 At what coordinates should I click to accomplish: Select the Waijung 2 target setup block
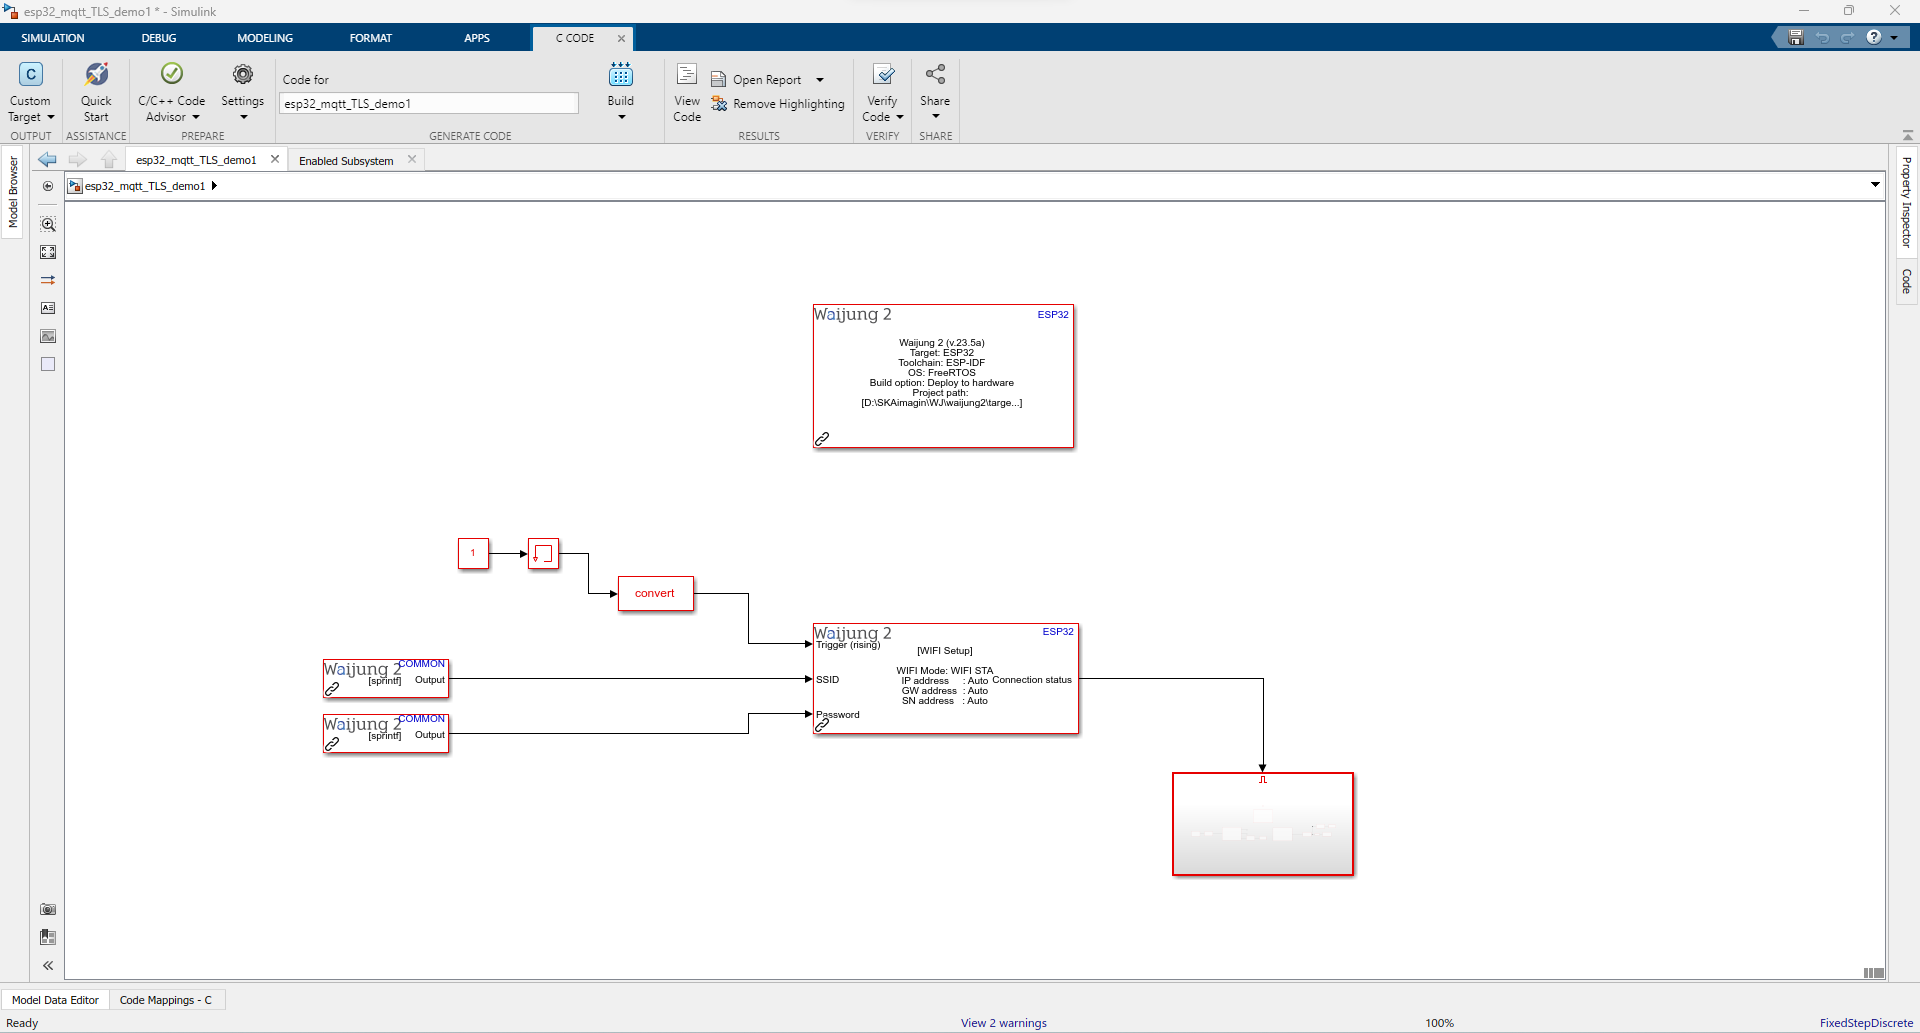point(943,376)
